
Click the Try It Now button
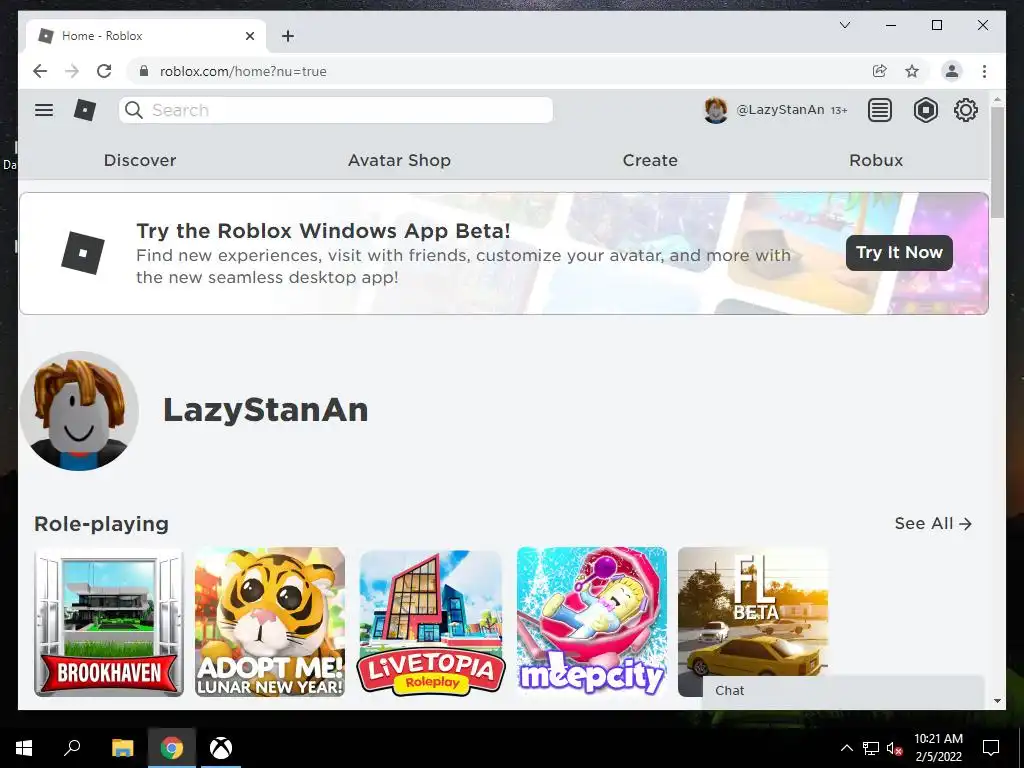tap(899, 253)
